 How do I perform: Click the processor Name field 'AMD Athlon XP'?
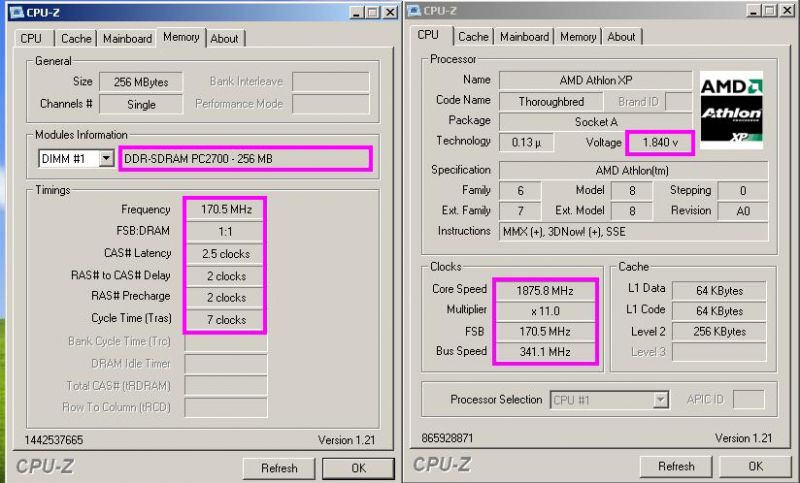[595, 80]
